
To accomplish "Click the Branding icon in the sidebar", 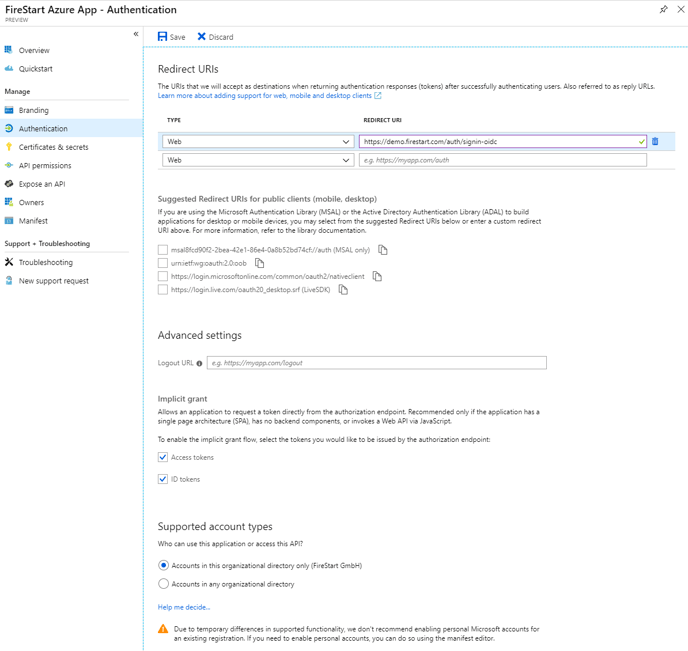I will point(9,110).
